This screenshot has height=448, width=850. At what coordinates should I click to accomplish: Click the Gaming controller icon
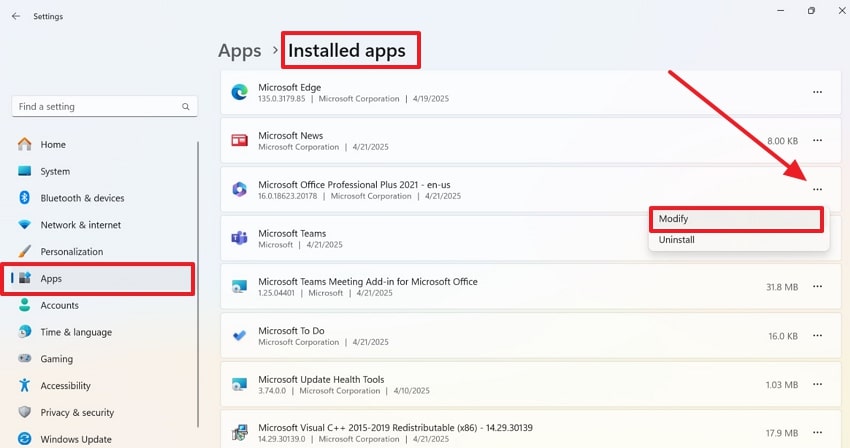tap(24, 358)
